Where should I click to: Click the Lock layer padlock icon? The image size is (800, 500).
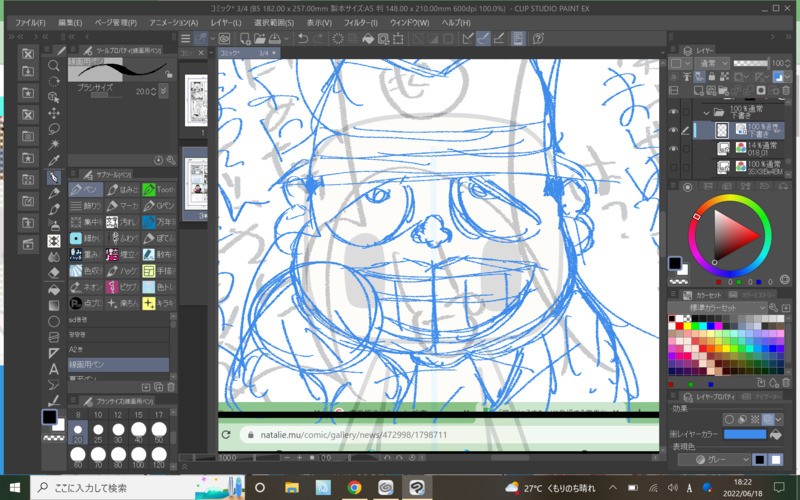pos(712,77)
